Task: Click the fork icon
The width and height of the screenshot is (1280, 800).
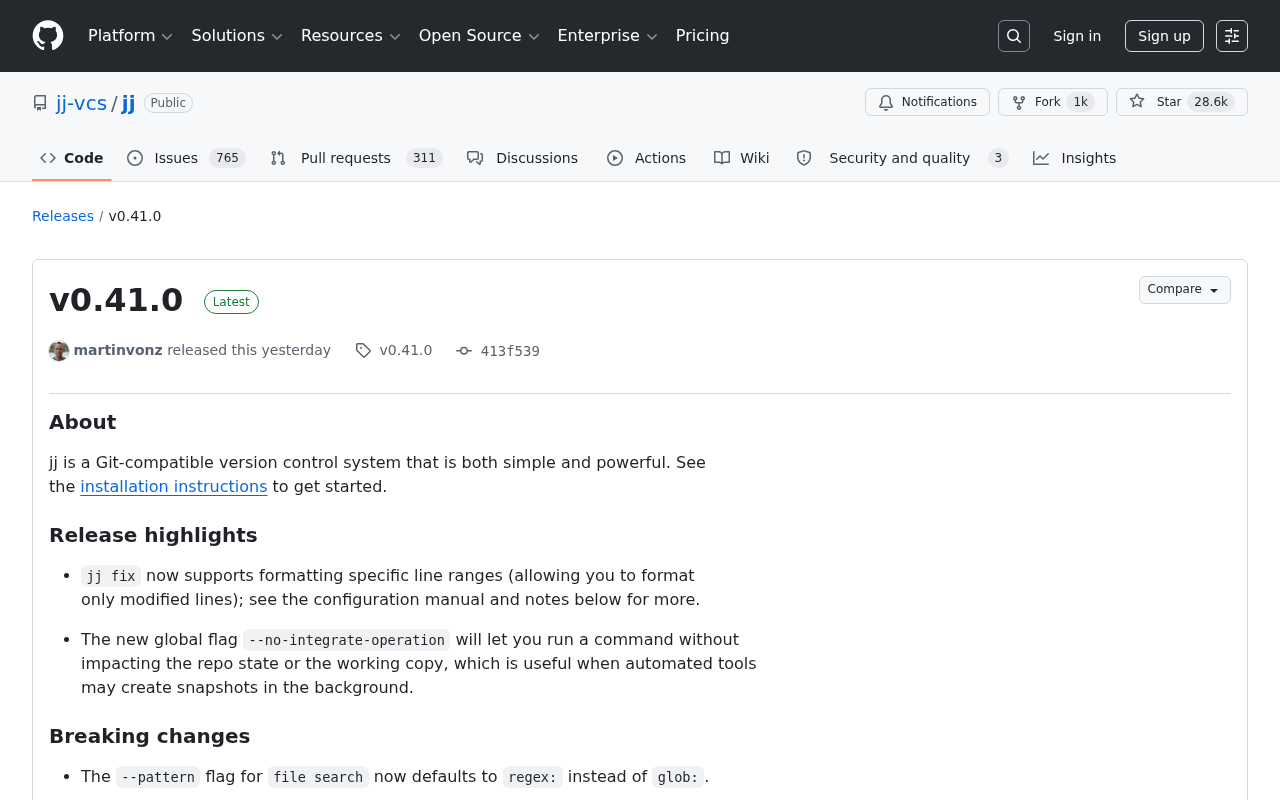Action: click(1019, 102)
